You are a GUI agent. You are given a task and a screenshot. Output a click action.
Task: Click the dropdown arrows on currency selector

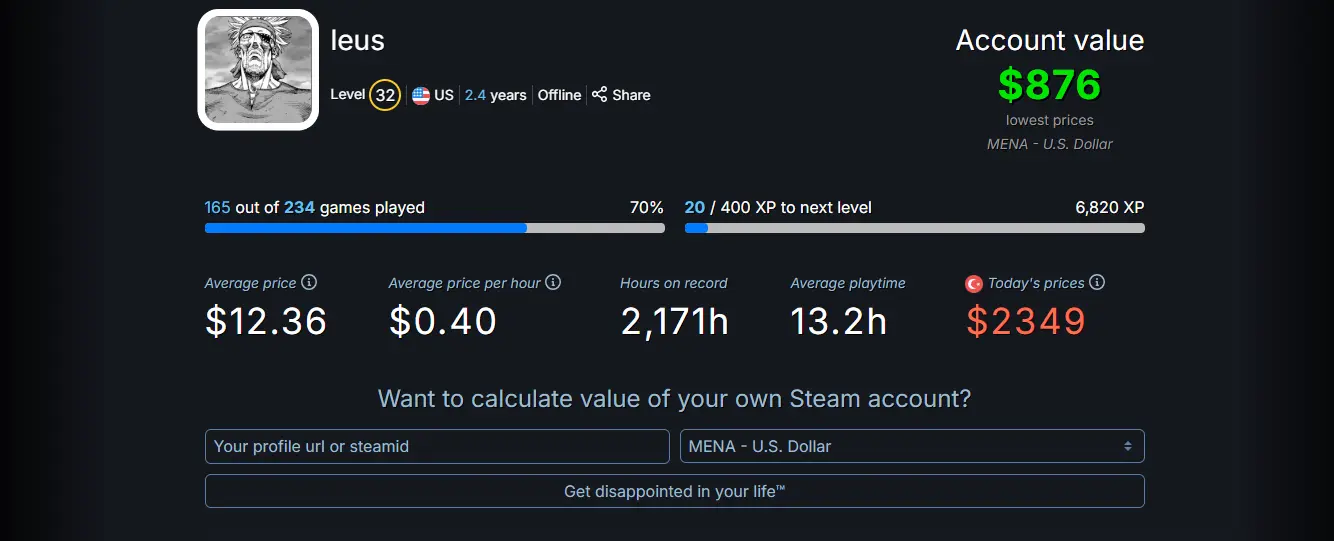[x=1127, y=446]
